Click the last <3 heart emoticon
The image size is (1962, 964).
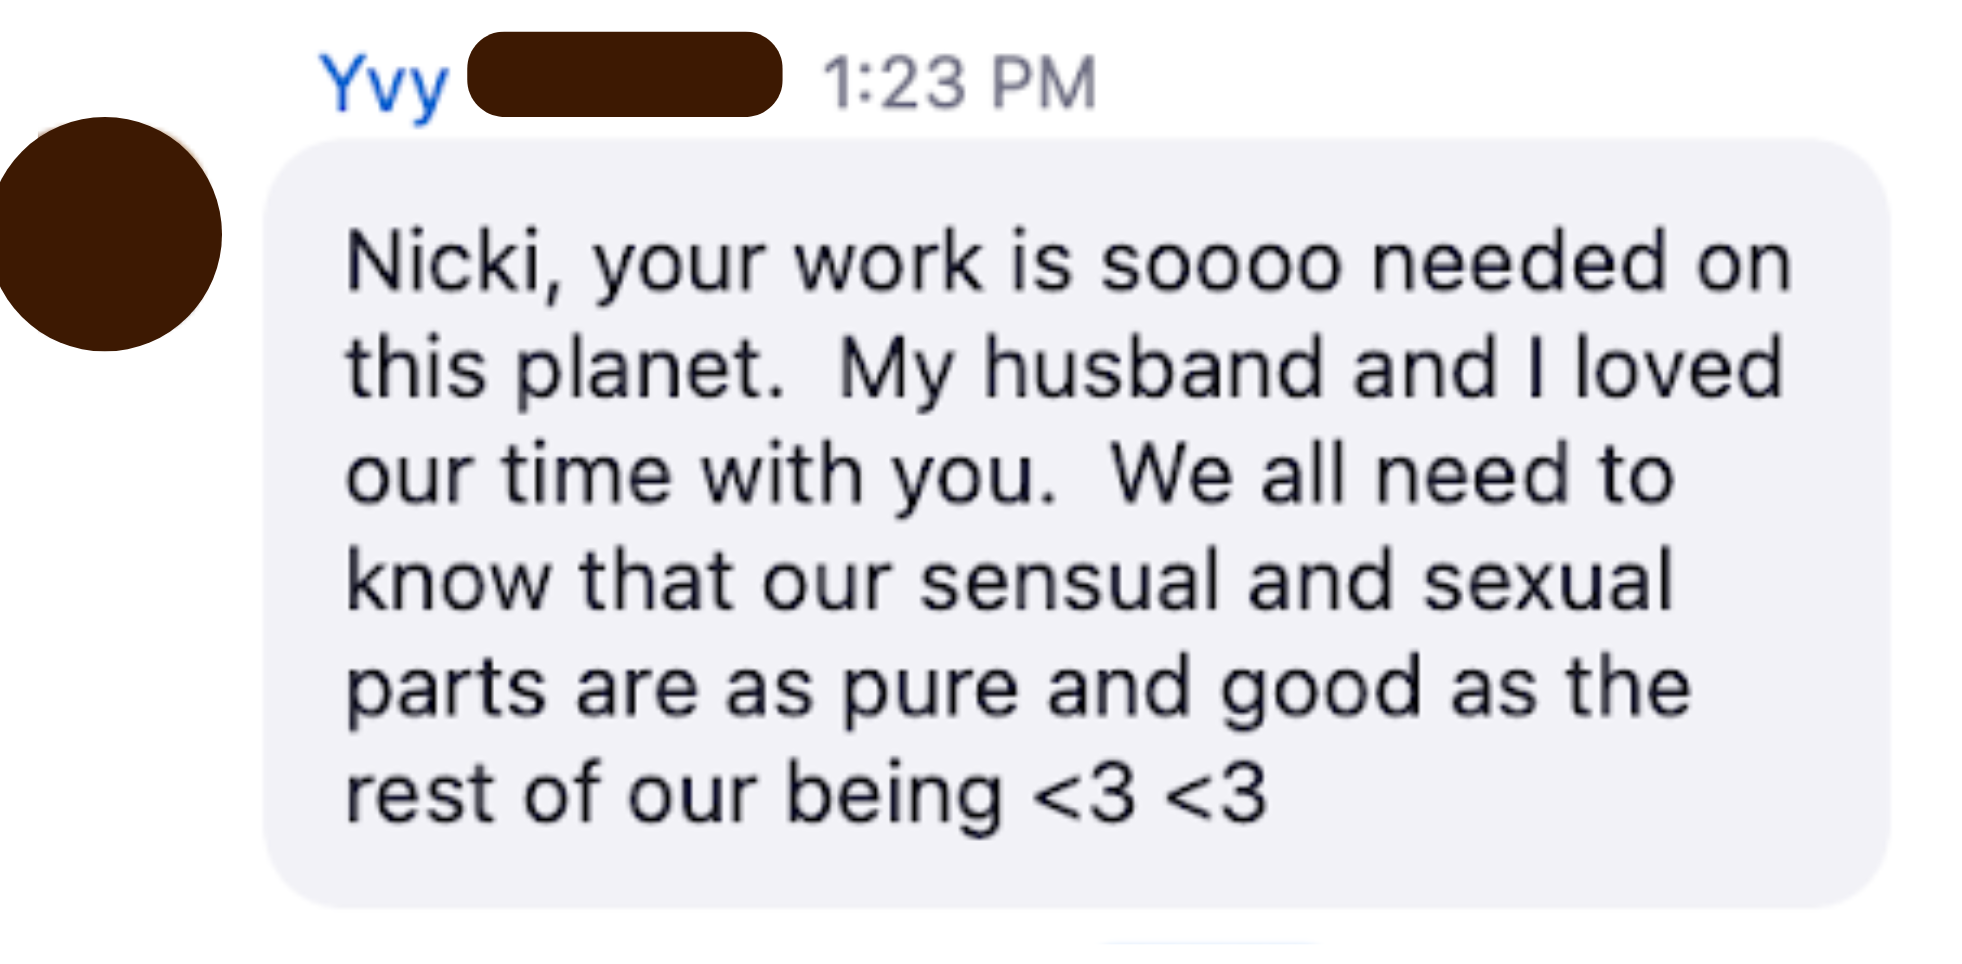click(1216, 797)
